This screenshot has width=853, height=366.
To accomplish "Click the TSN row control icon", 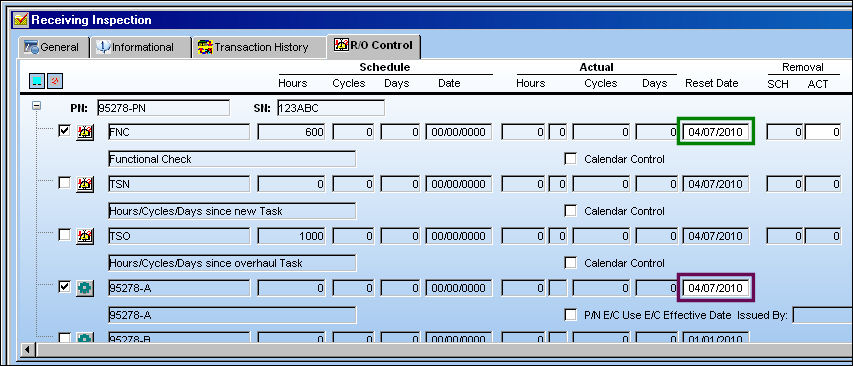I will (84, 184).
